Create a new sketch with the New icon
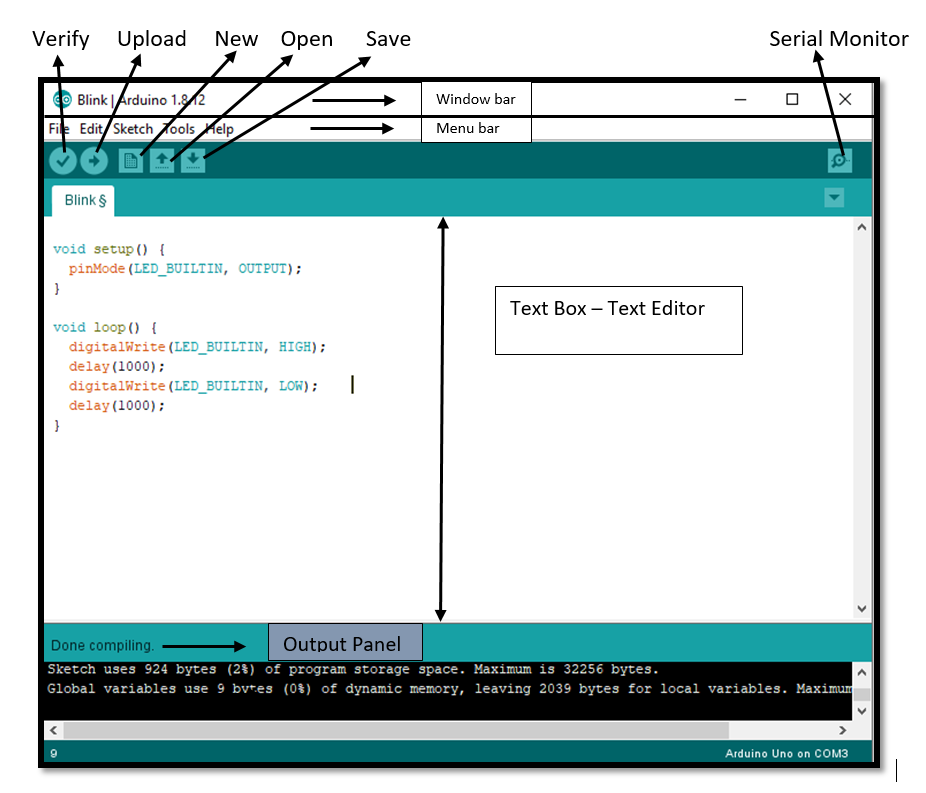The image size is (926, 793). tap(131, 161)
